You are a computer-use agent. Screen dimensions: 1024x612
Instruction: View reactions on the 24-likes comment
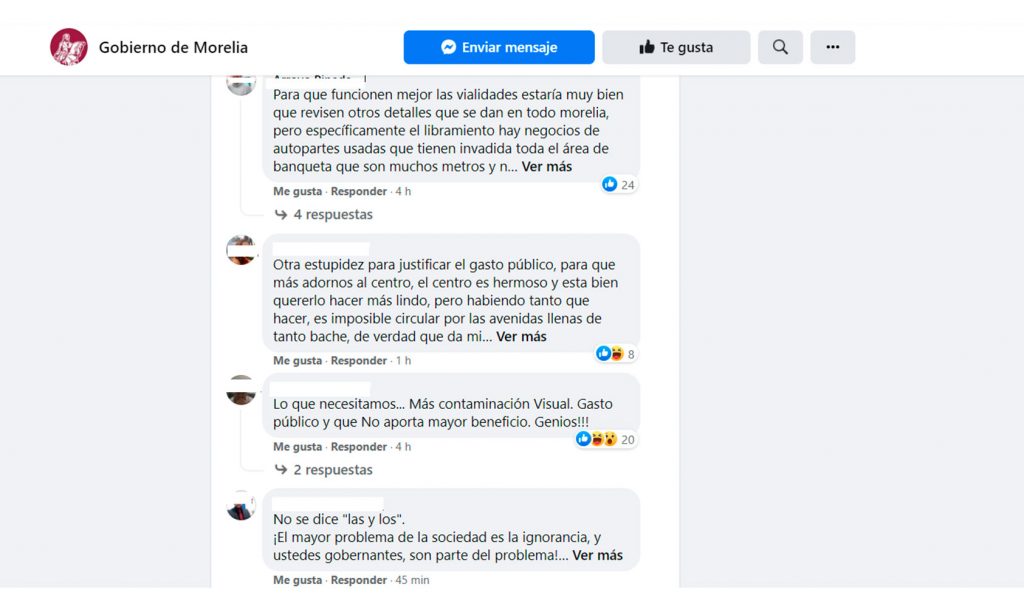tap(618, 185)
